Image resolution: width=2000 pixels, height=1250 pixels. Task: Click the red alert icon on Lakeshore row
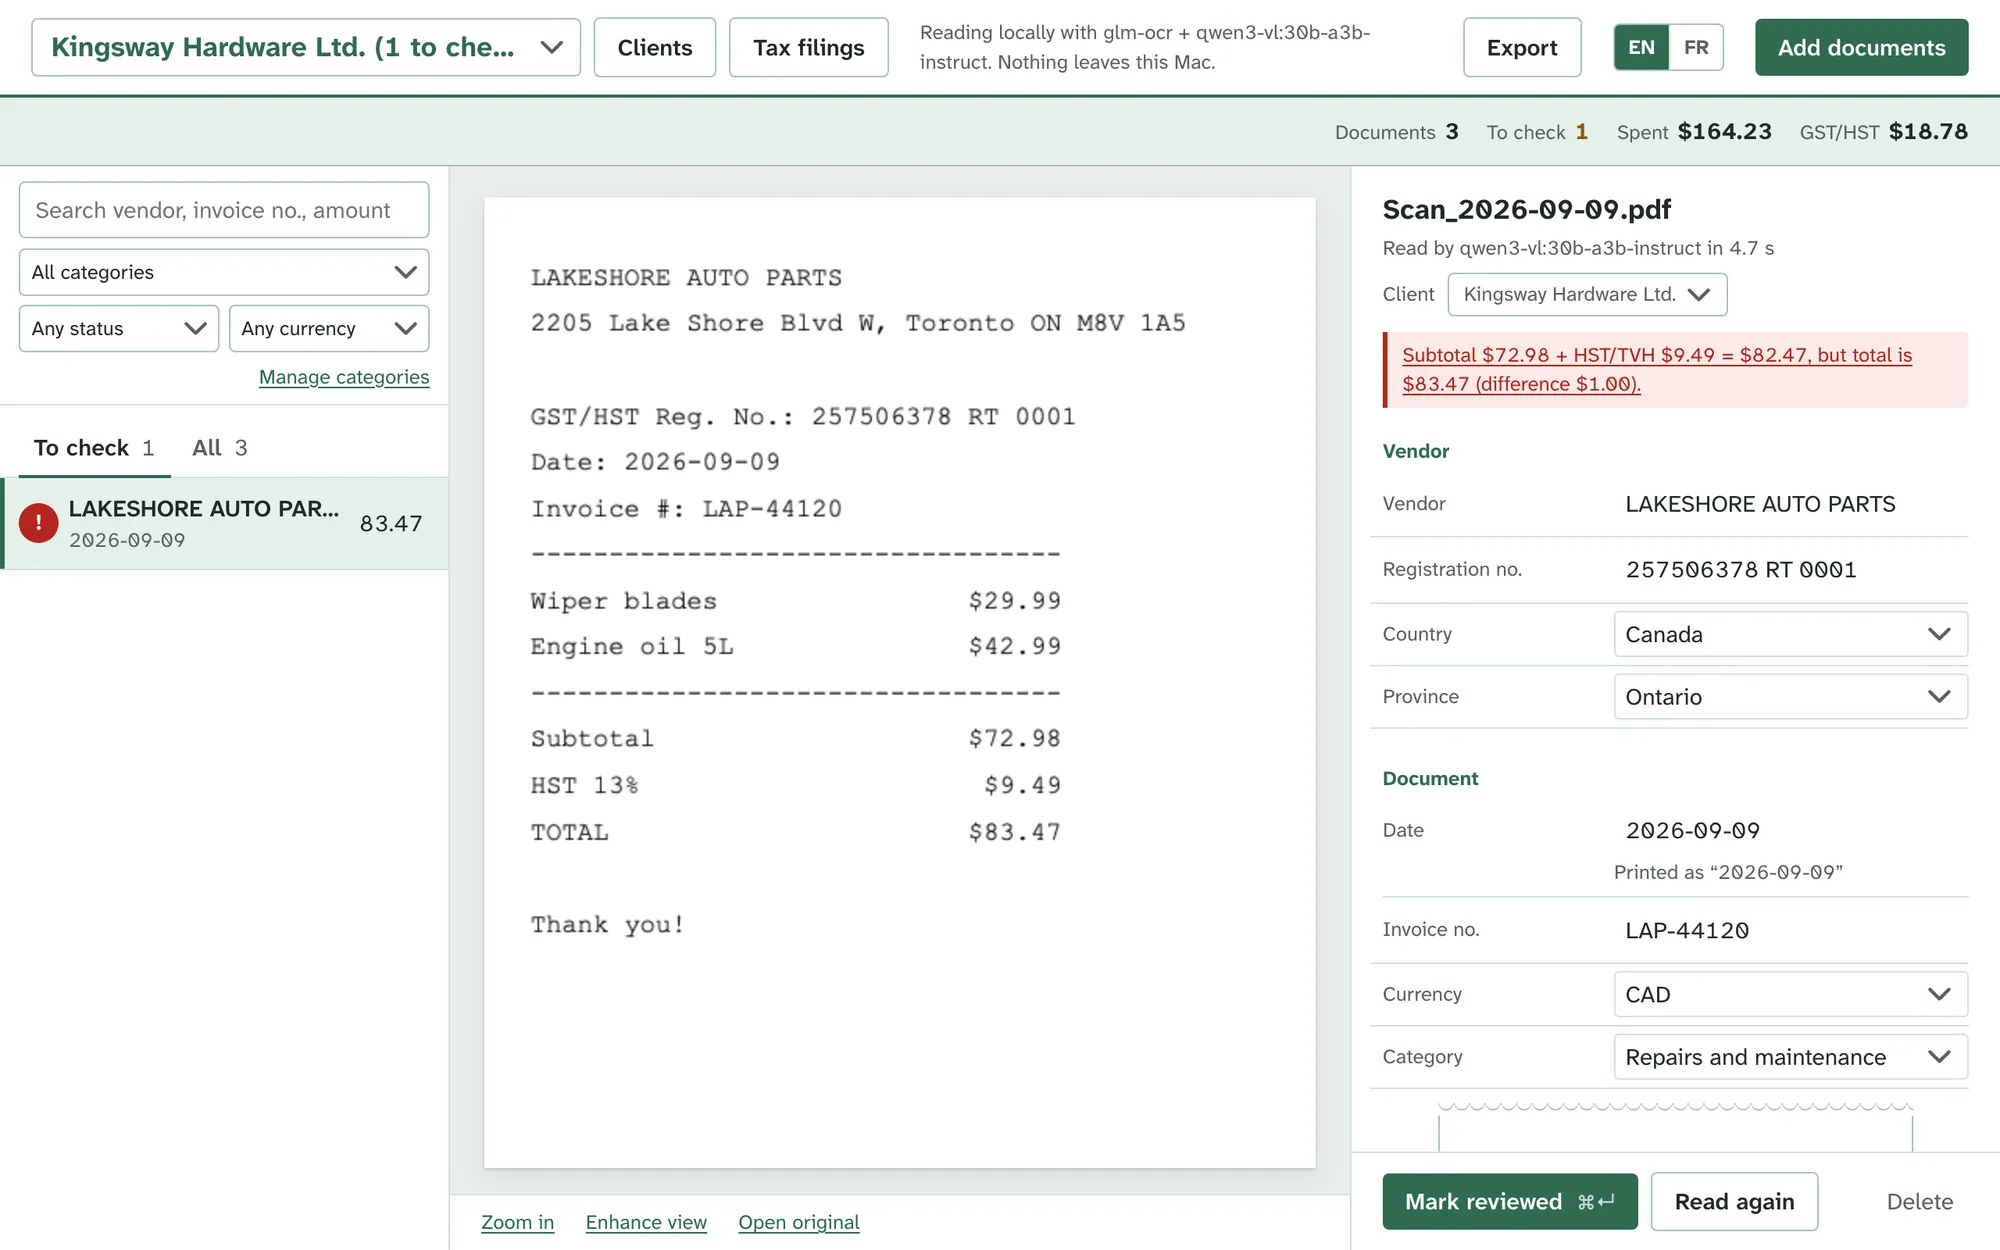point(38,523)
